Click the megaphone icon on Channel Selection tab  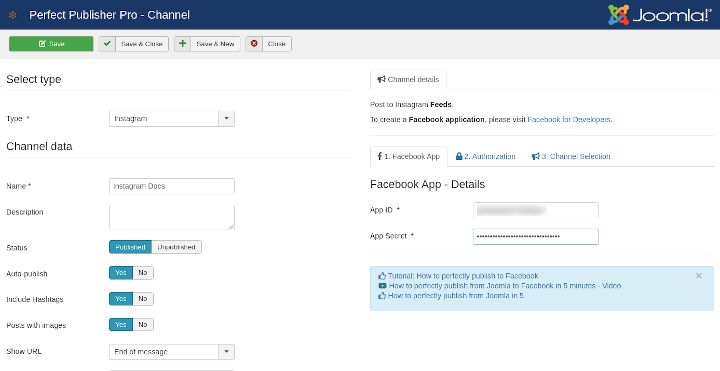pyautogui.click(x=535, y=156)
